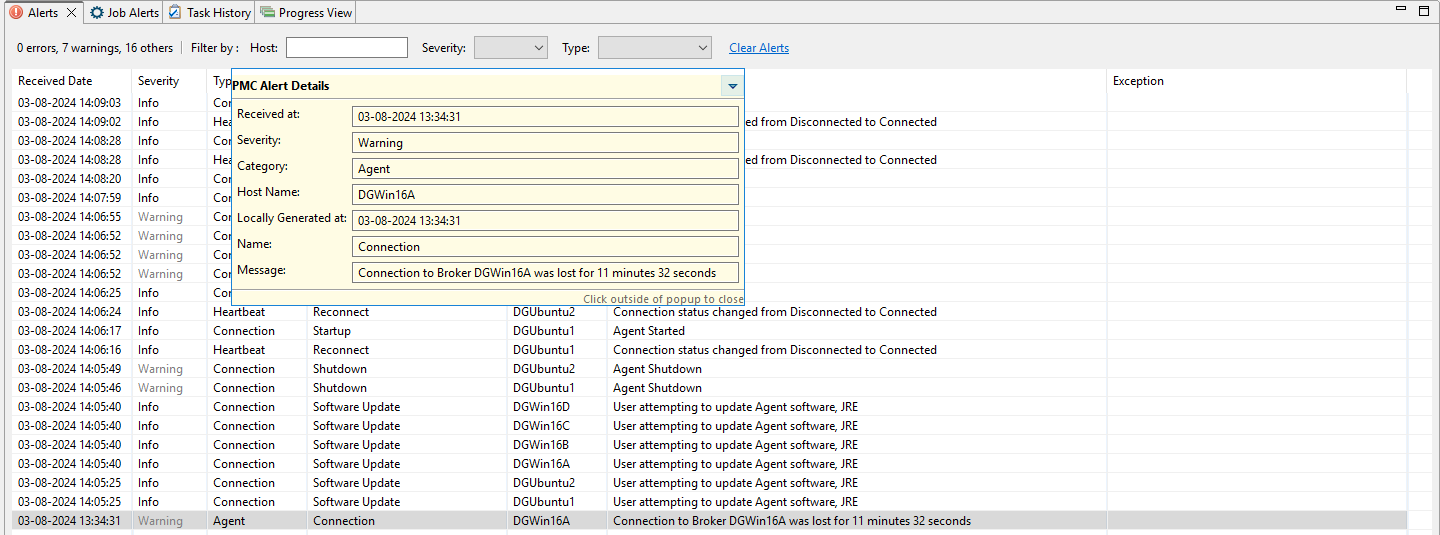Click the Message field in alert details
Viewport: 1440px width, 535px height.
click(545, 273)
